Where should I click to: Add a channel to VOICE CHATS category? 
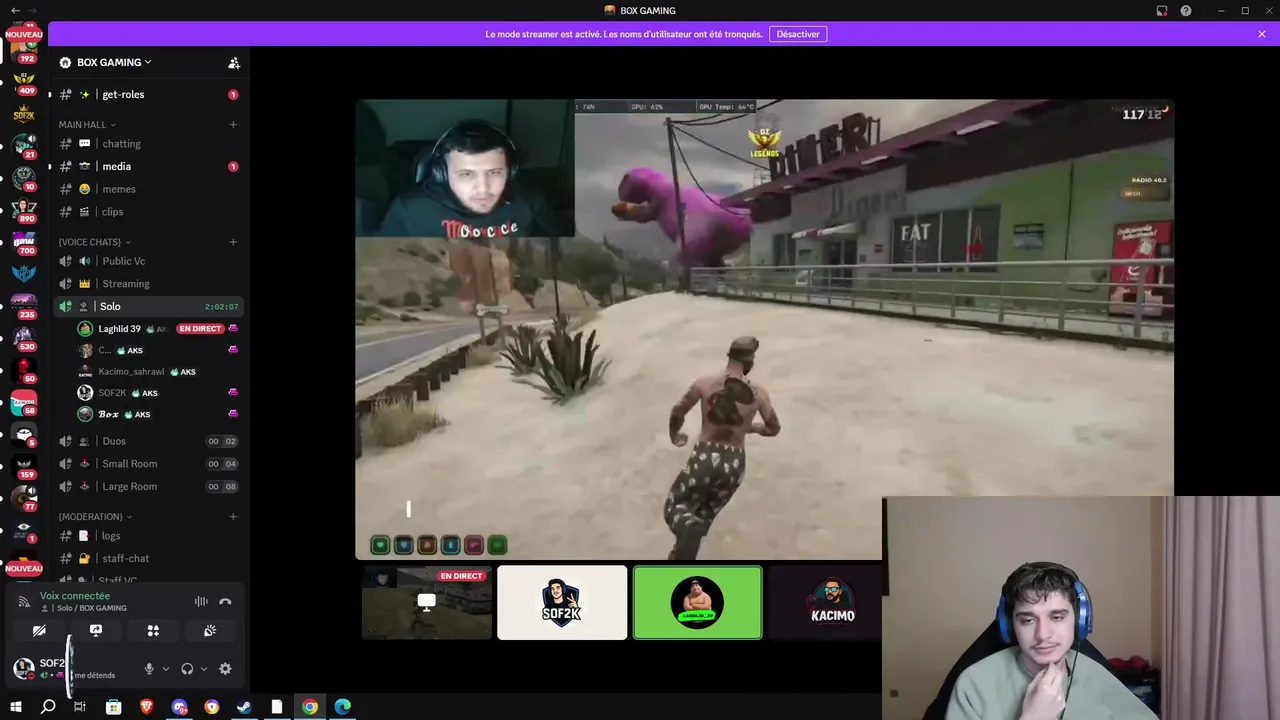(233, 241)
